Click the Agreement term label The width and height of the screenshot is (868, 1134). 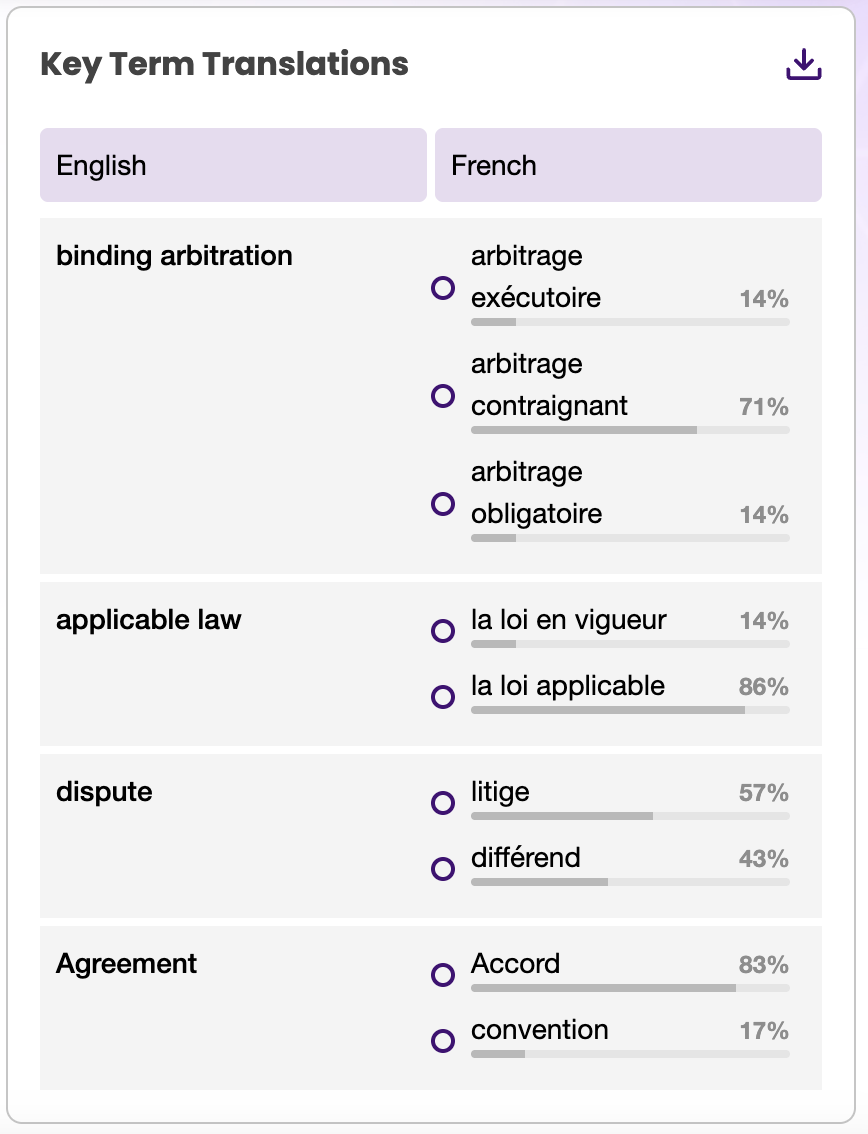coord(126,964)
